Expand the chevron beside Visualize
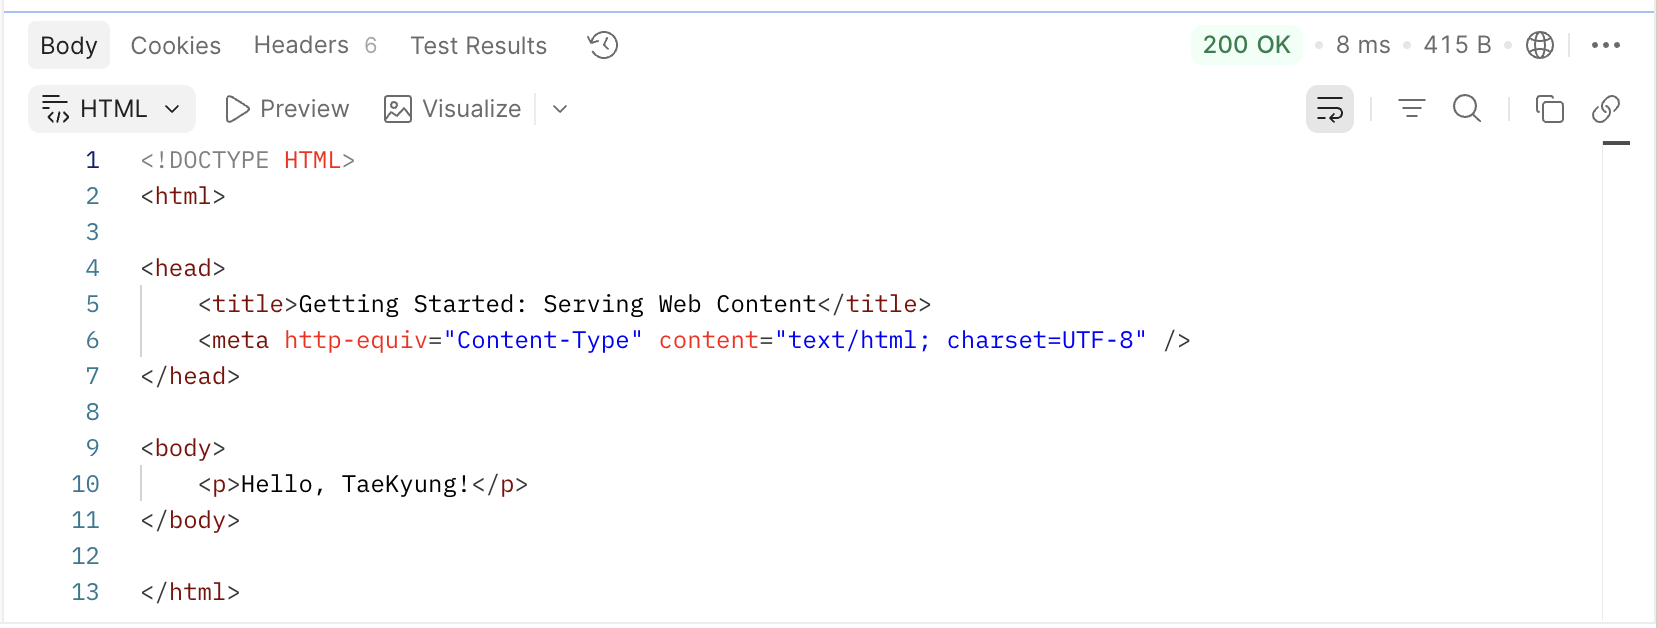This screenshot has height=628, width=1658. pyautogui.click(x=560, y=109)
